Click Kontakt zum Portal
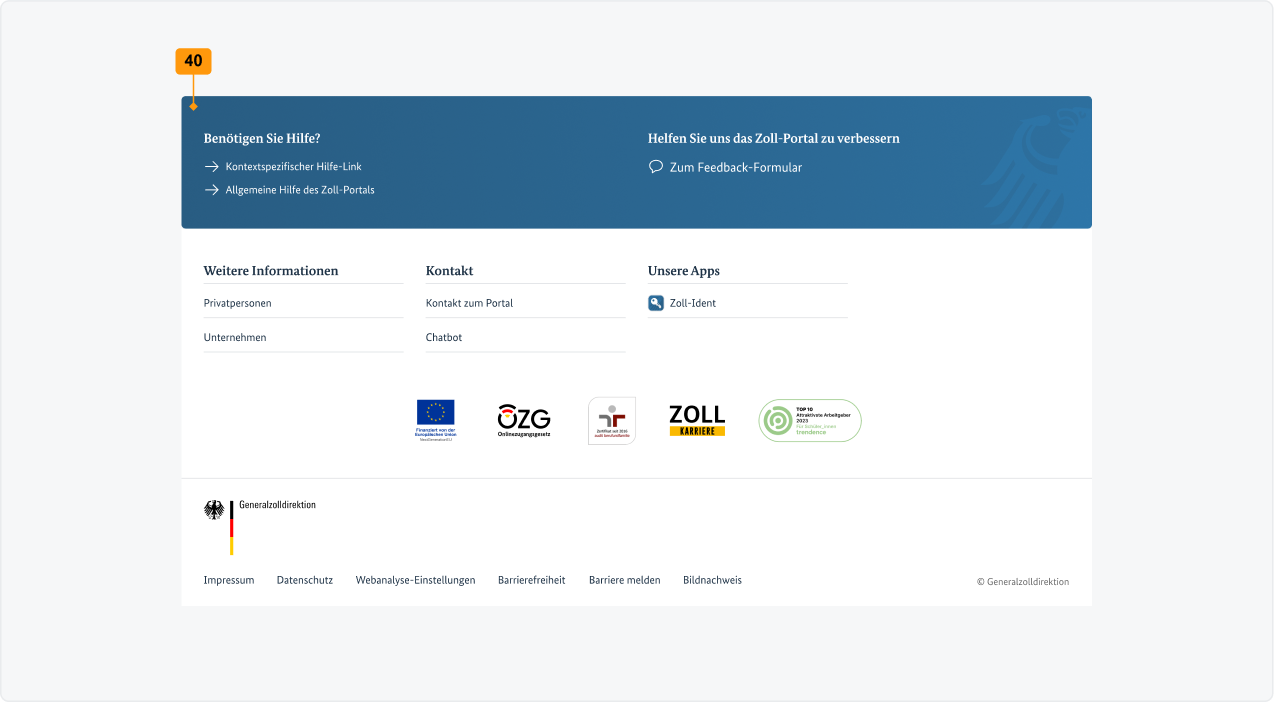This screenshot has height=702, width=1274. (469, 303)
